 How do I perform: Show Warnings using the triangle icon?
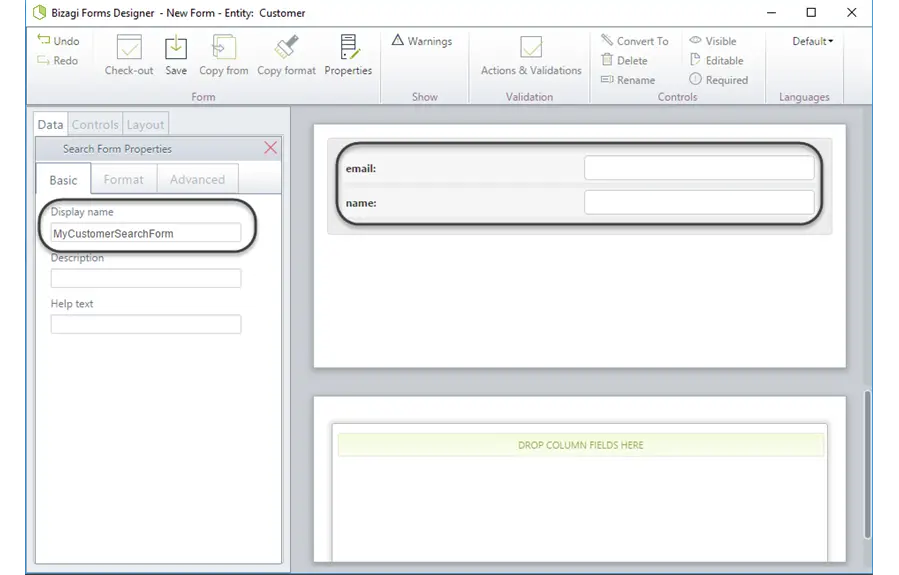(398, 40)
